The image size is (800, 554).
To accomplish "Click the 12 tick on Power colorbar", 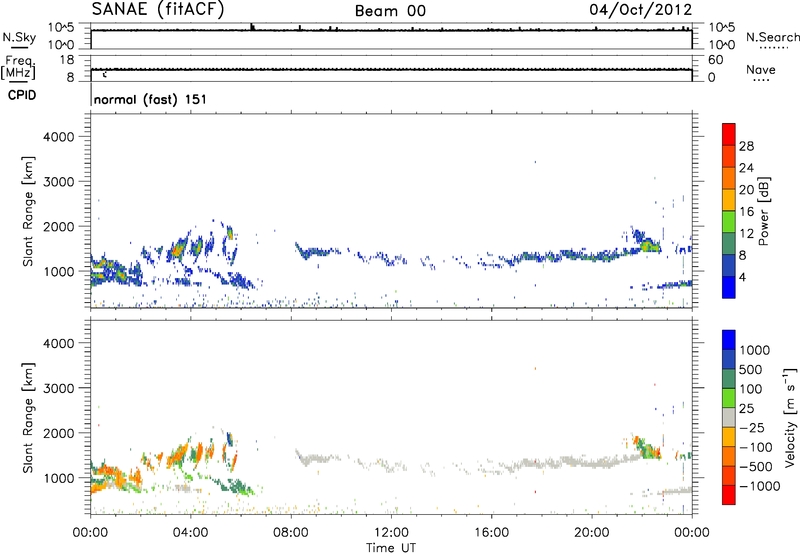I will point(746,234).
